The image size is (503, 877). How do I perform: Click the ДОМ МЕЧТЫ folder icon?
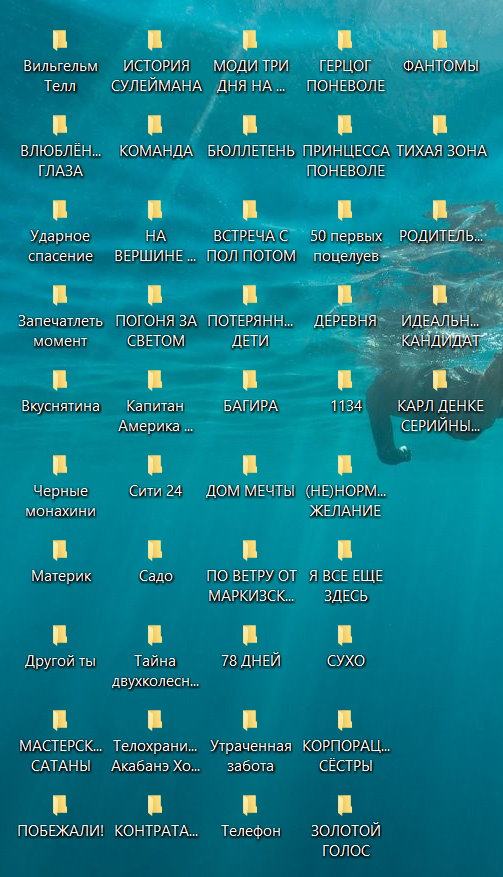click(x=250, y=465)
